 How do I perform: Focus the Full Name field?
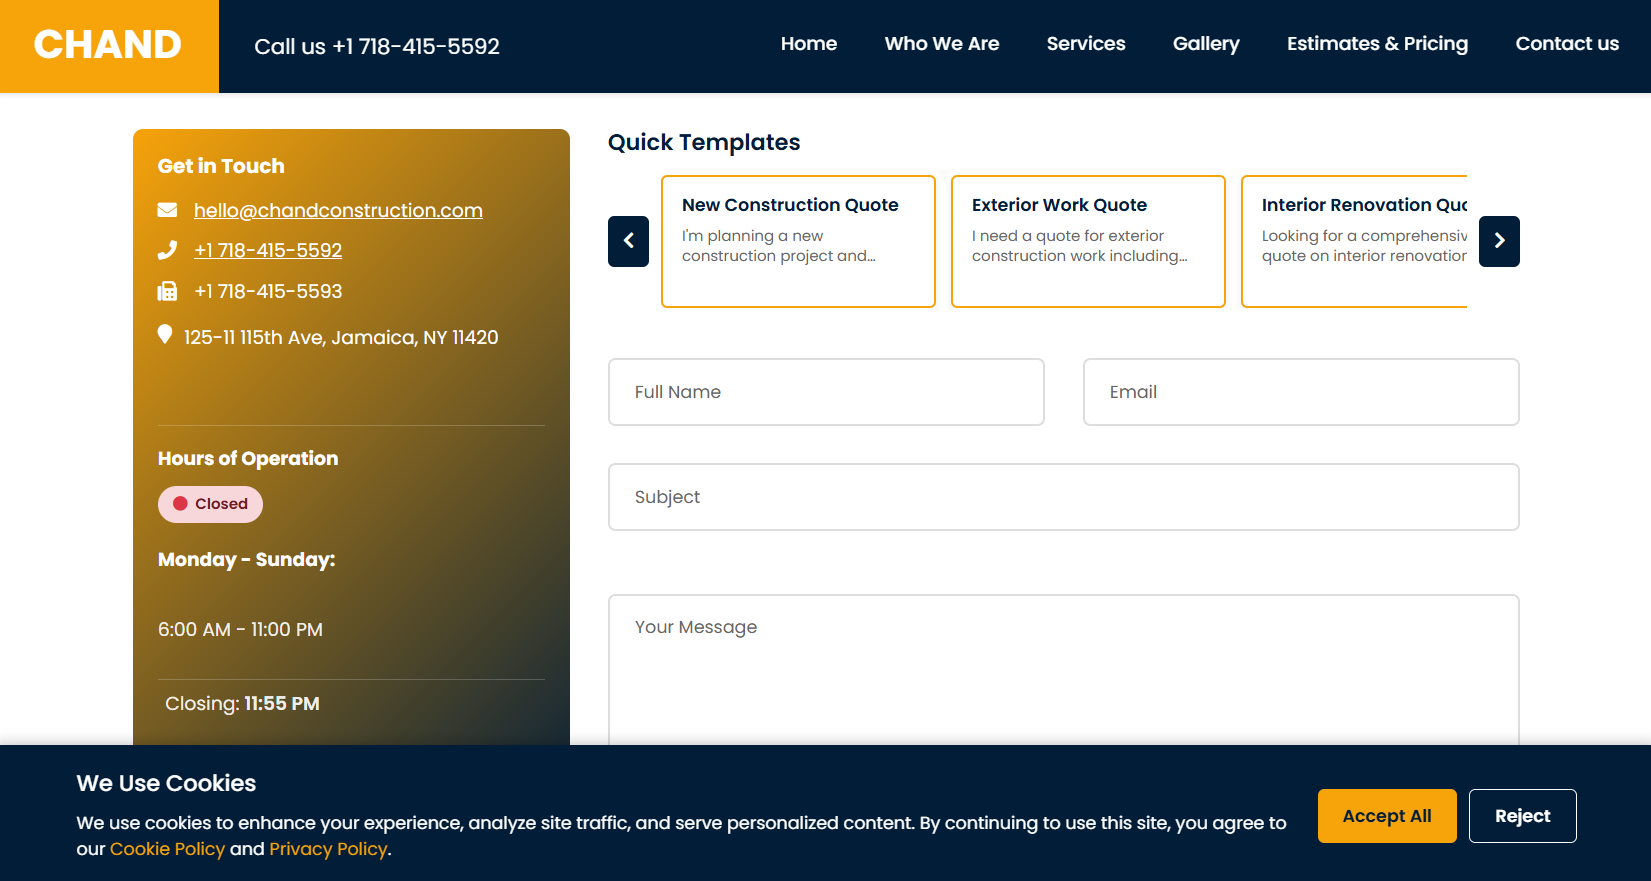pyautogui.click(x=826, y=392)
